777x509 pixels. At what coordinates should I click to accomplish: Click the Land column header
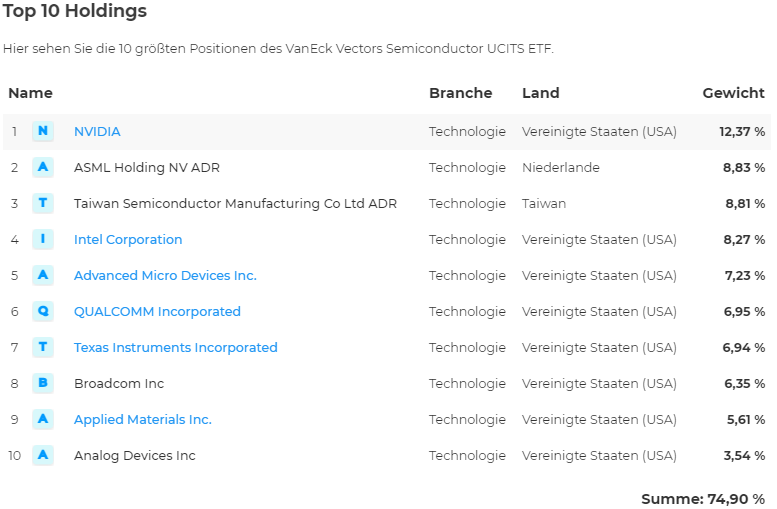point(540,93)
